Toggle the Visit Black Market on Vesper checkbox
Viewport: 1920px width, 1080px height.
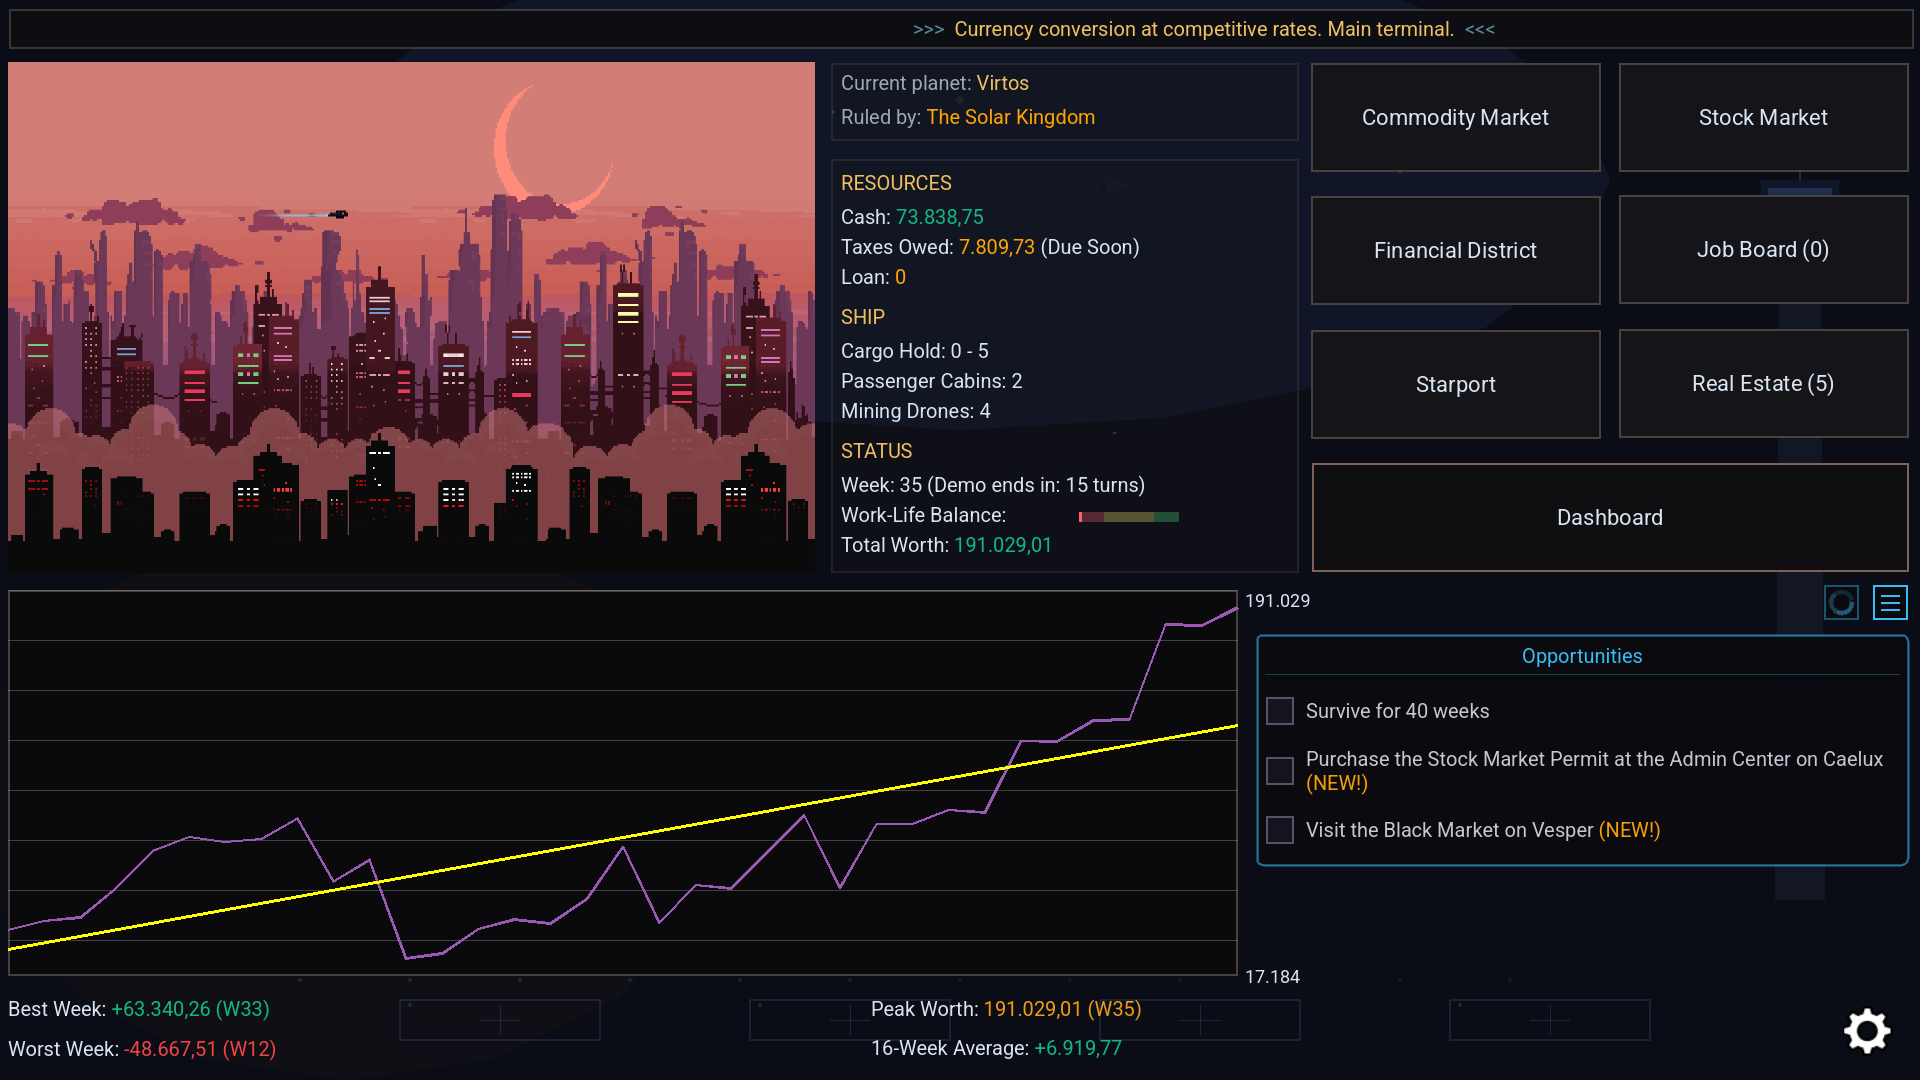[x=1280, y=830]
